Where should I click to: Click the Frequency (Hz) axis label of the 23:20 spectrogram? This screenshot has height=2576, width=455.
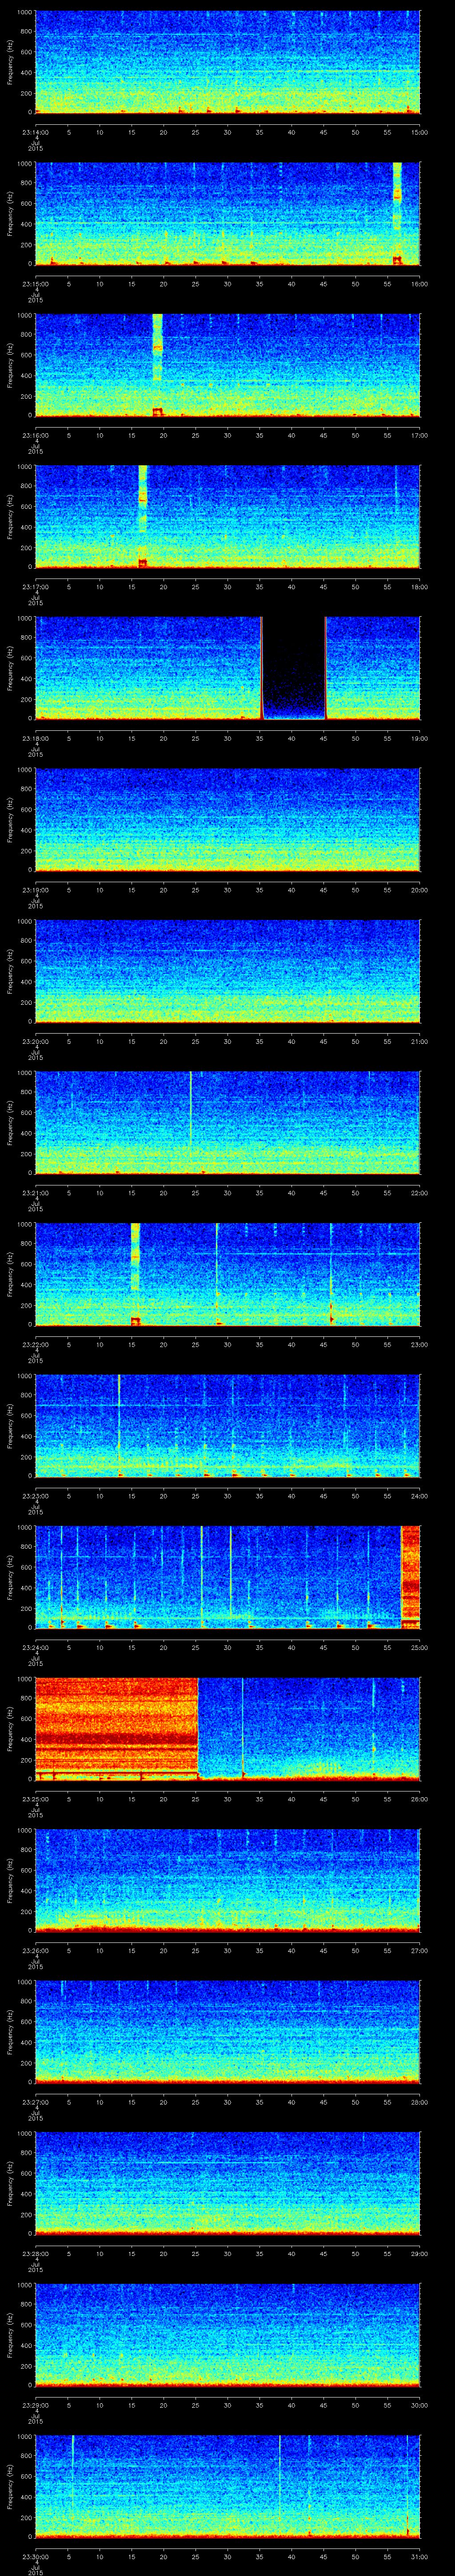tap(11, 970)
